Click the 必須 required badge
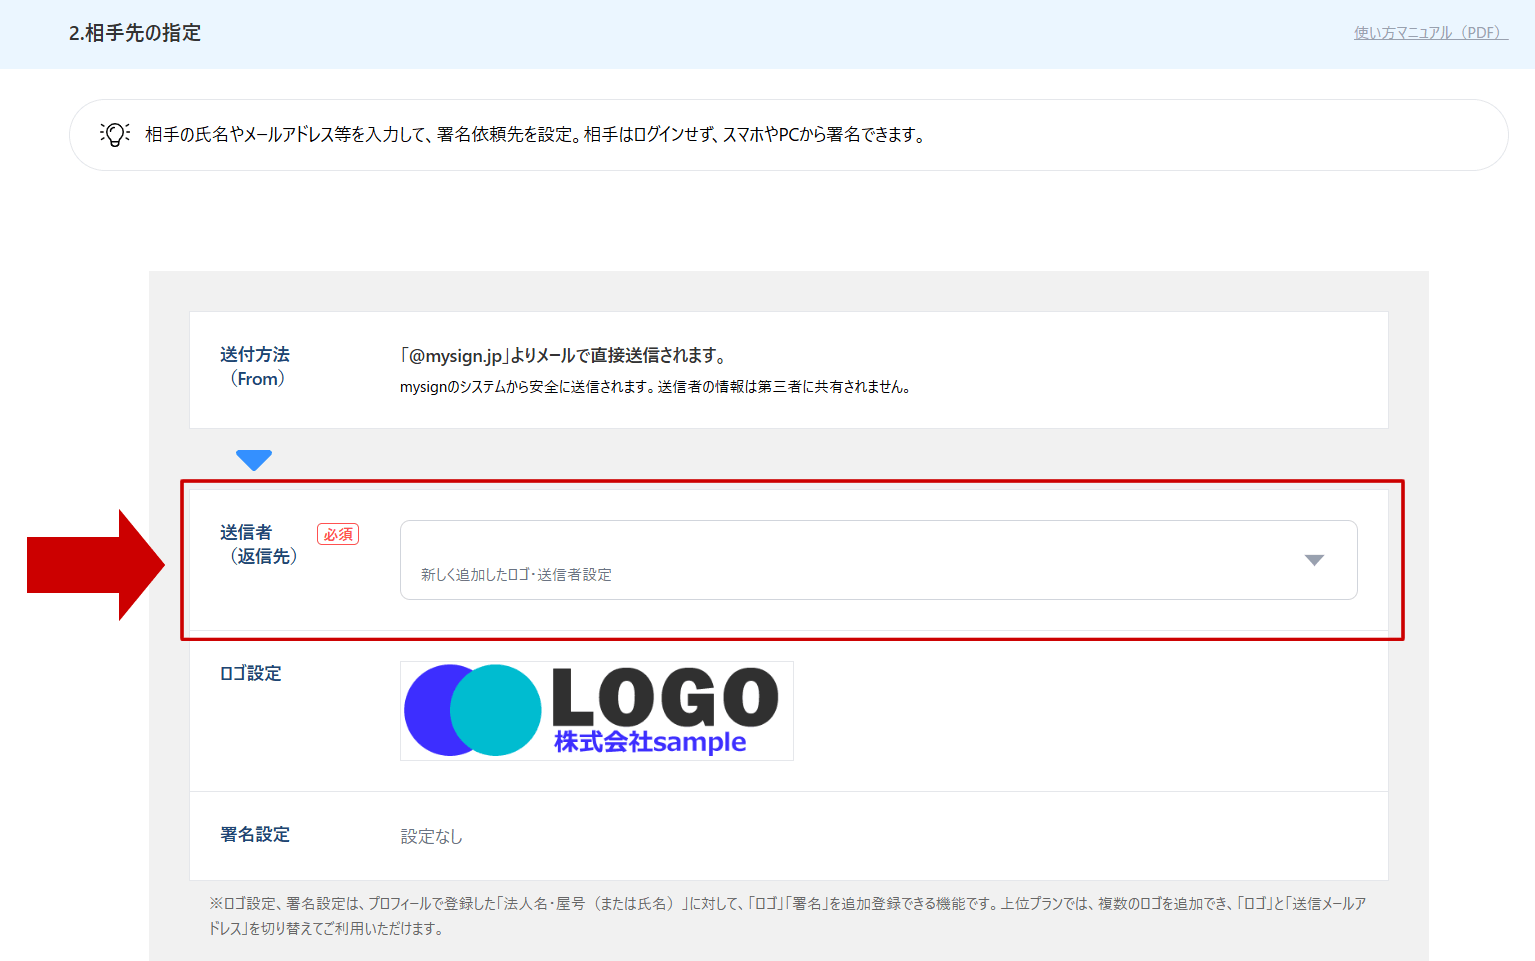1535x961 pixels. click(x=338, y=534)
